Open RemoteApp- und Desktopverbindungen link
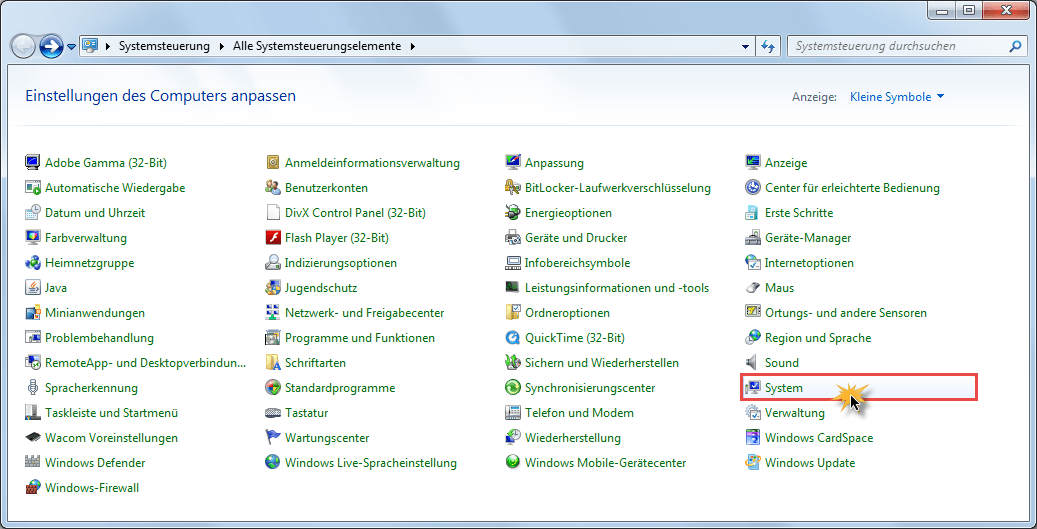This screenshot has width=1037, height=529. pos(145,363)
